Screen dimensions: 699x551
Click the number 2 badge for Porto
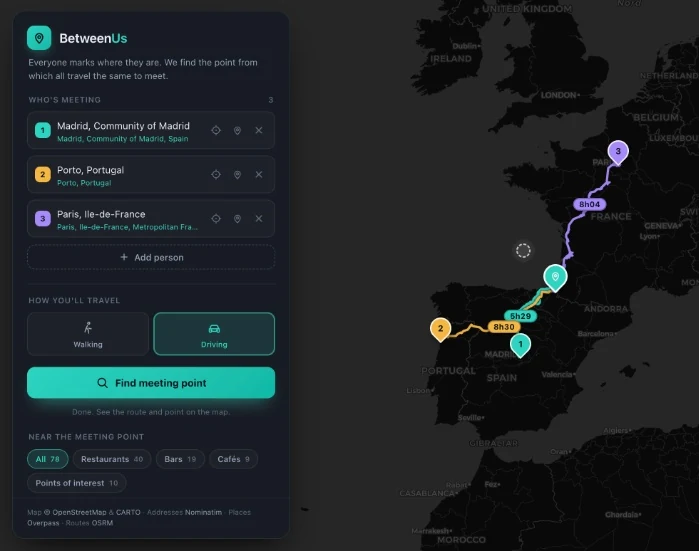pos(43,174)
